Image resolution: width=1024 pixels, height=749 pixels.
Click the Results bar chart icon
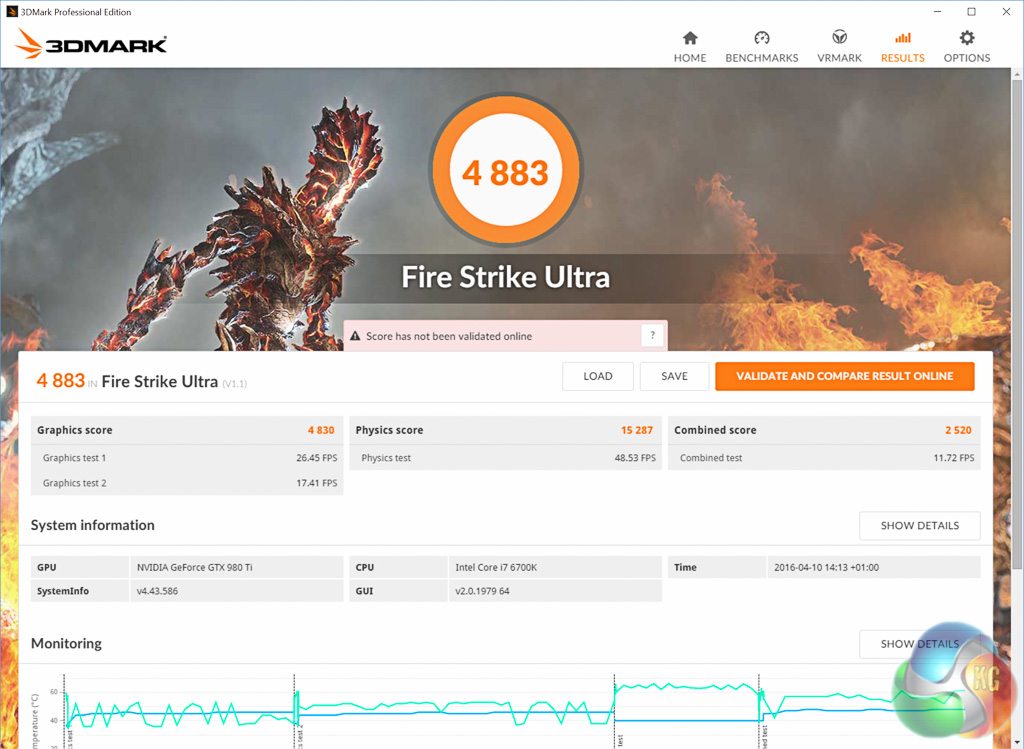[x=903, y=38]
